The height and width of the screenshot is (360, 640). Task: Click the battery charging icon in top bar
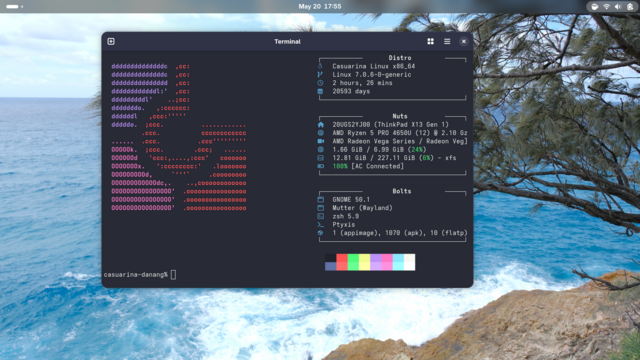coord(630,7)
